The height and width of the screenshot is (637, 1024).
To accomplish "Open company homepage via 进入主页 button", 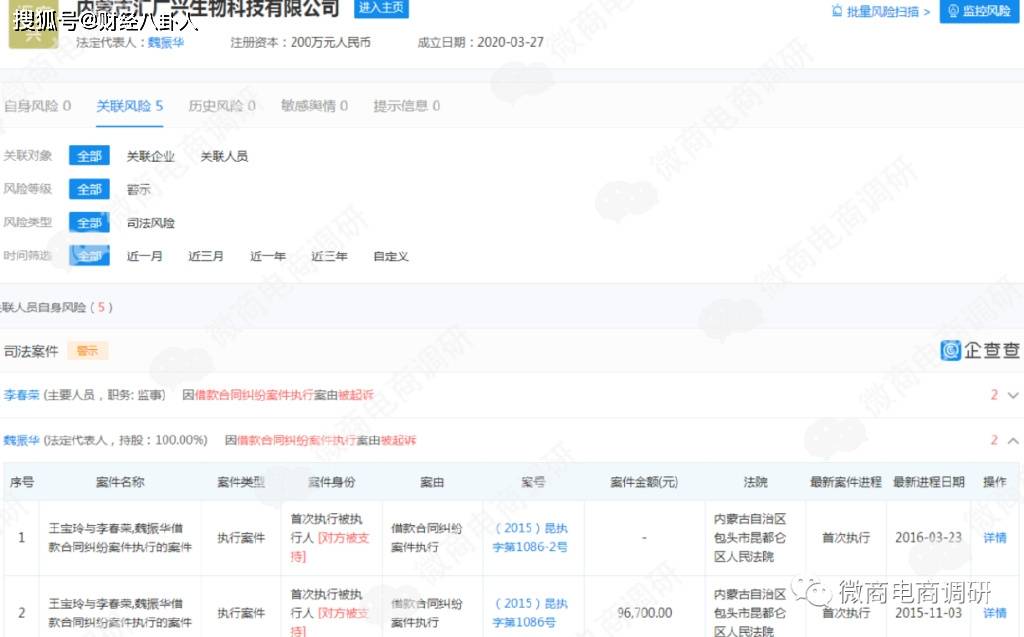I will click(x=382, y=8).
